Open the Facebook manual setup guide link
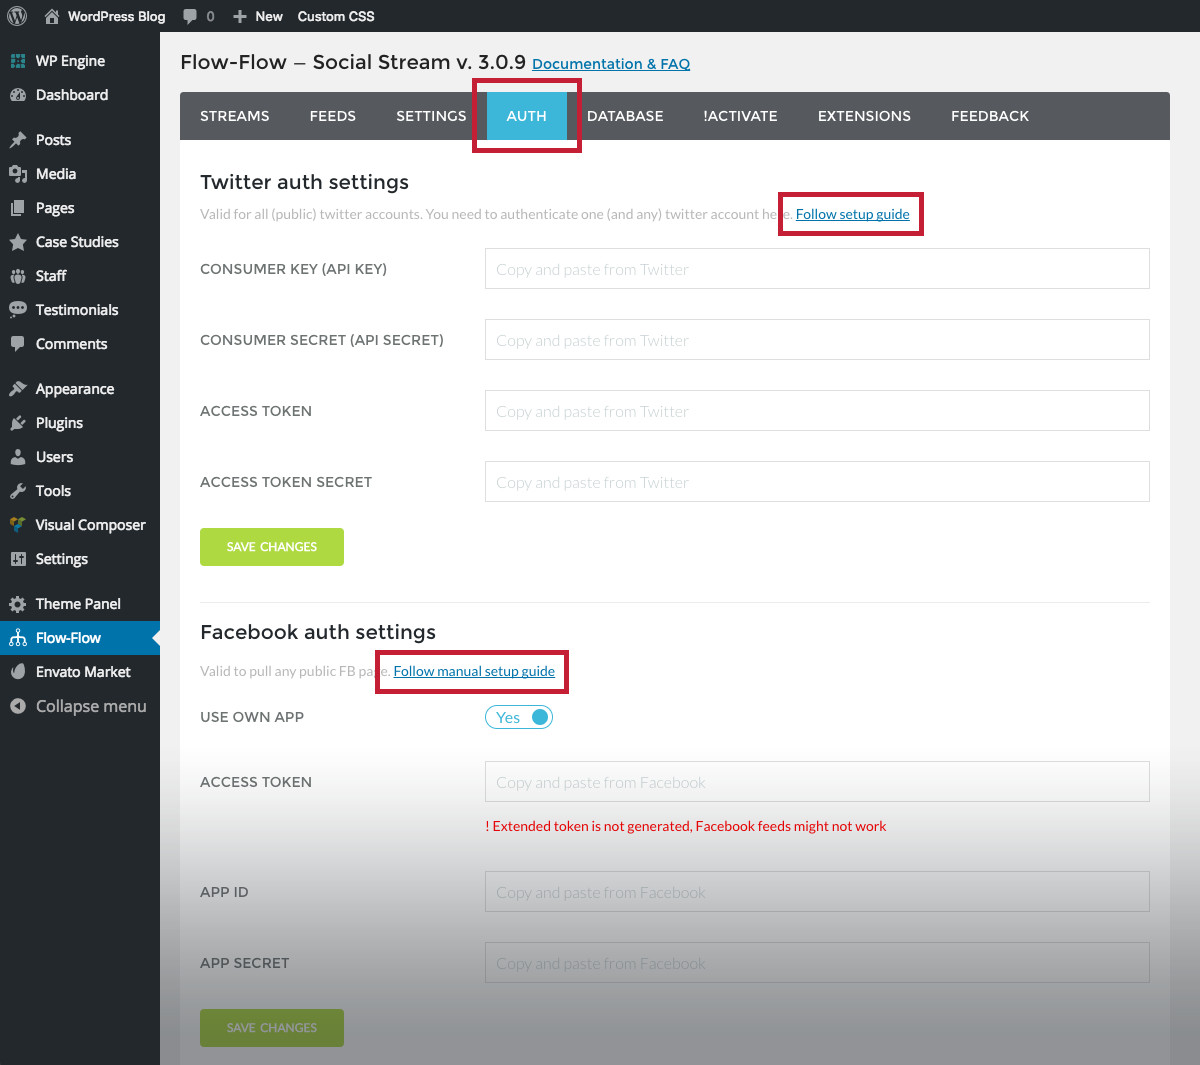 pyautogui.click(x=474, y=671)
